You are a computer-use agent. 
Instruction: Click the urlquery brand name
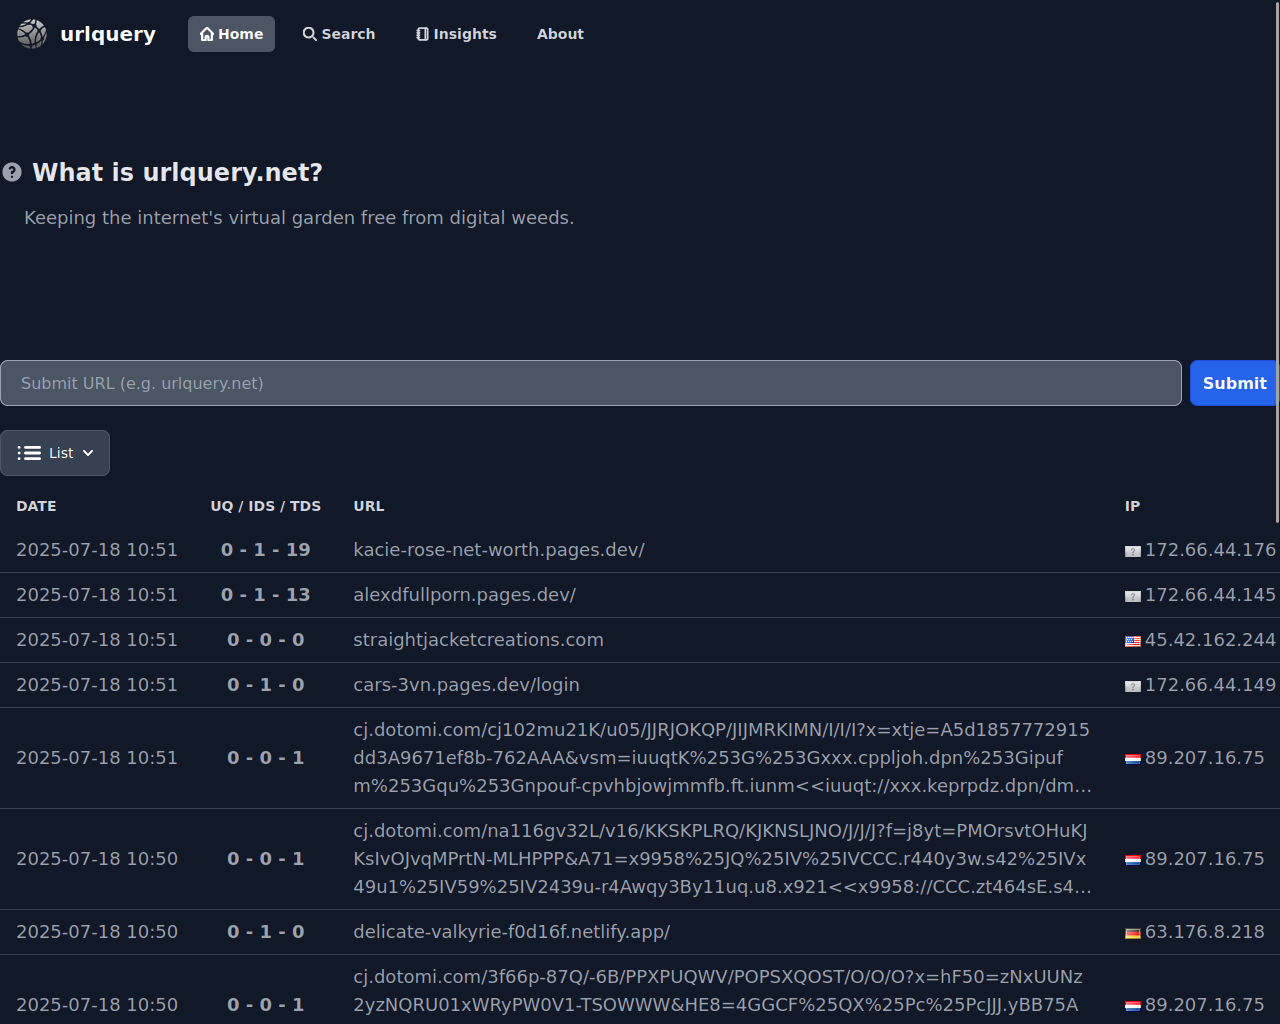point(108,34)
